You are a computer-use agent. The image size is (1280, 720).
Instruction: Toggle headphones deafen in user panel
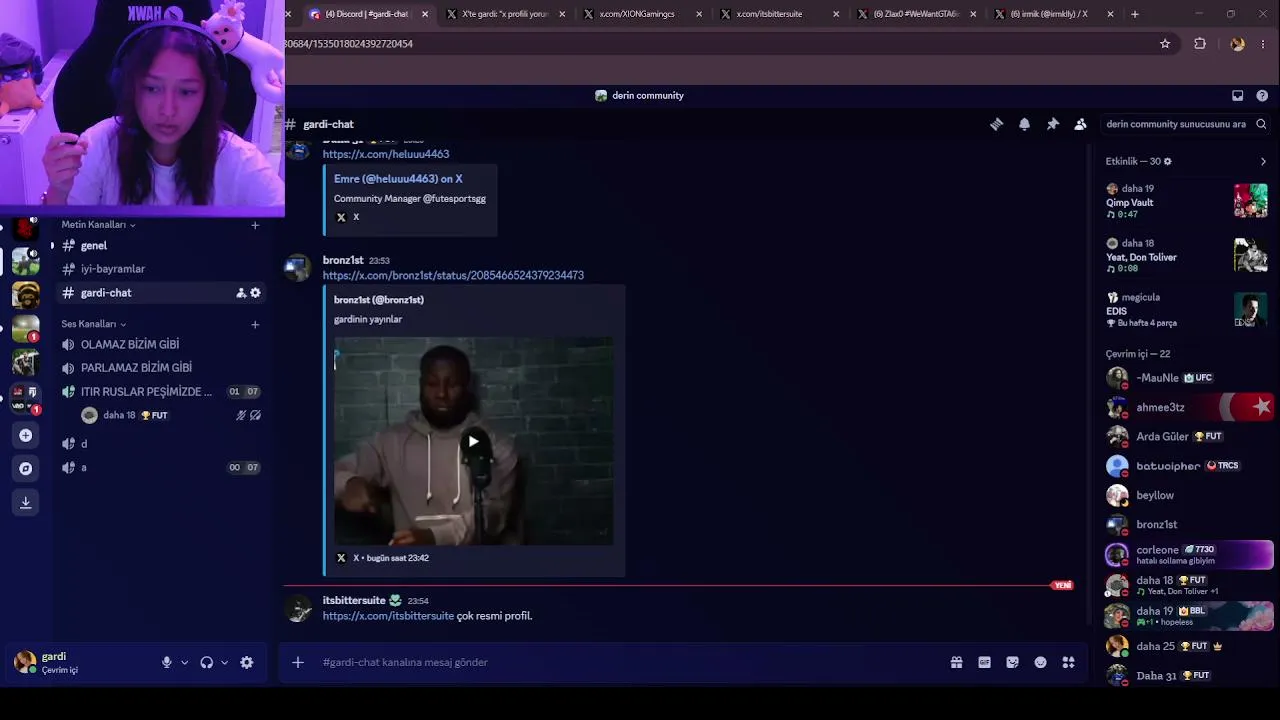(x=207, y=662)
